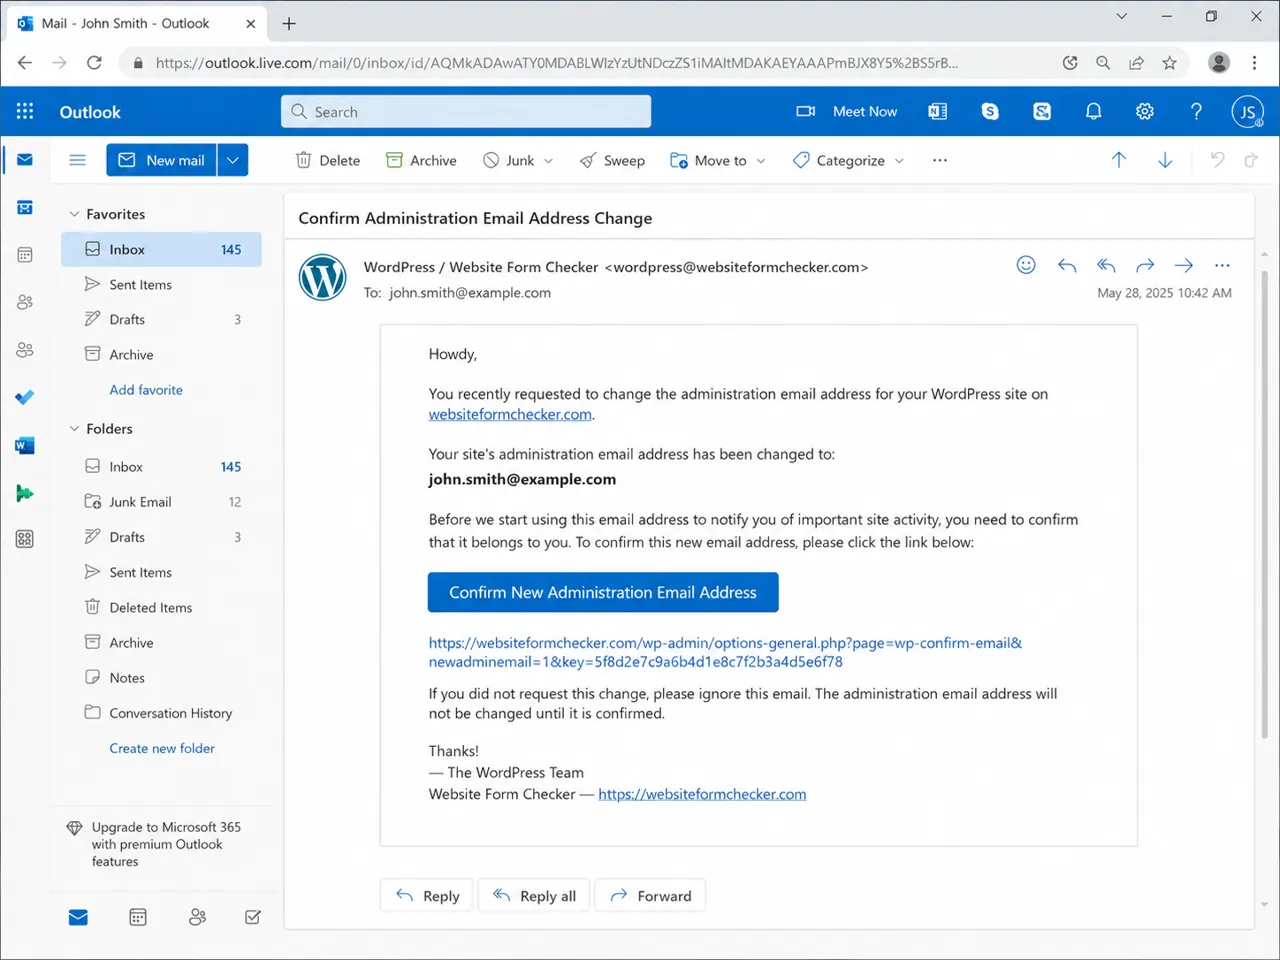Click Reply button below message
Screen dimensions: 1280x960
coord(427,896)
